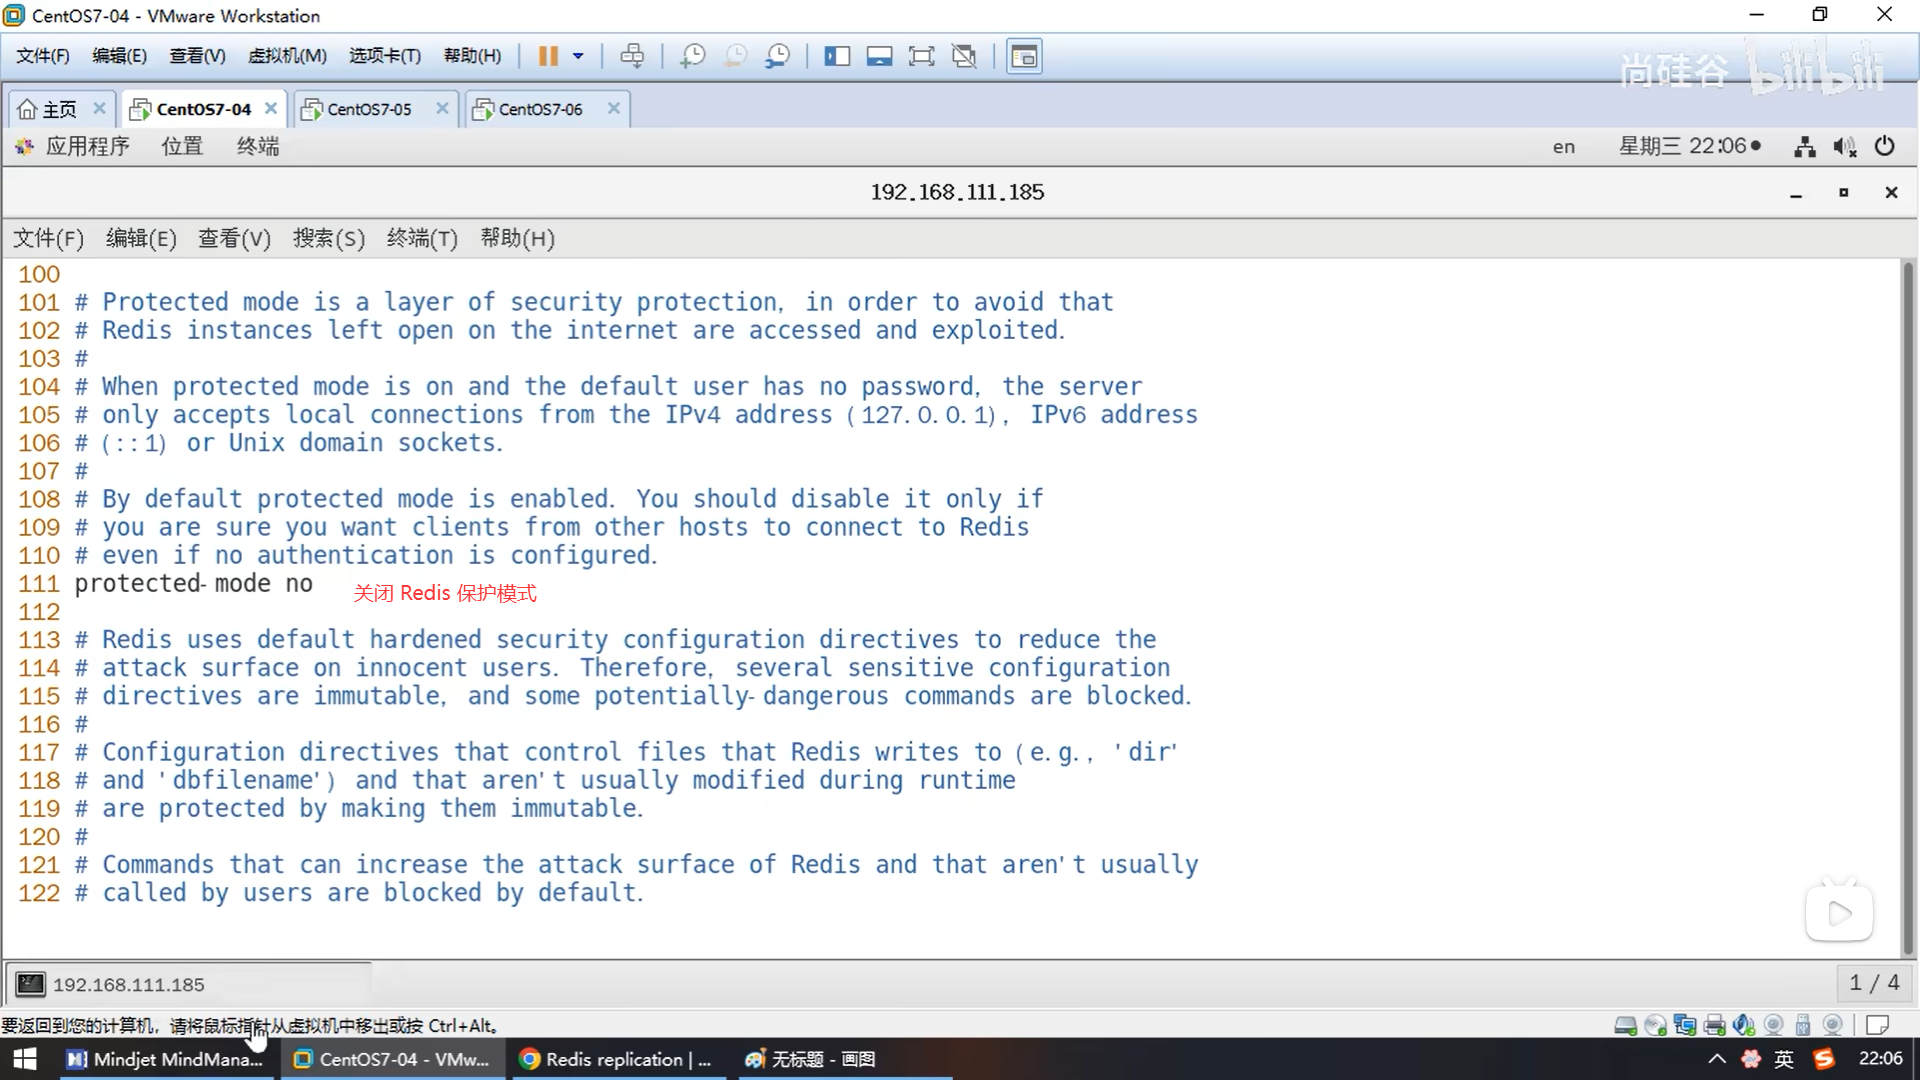Open the 虚拟机(M) menu
This screenshot has height=1080, width=1920.
coord(287,56)
